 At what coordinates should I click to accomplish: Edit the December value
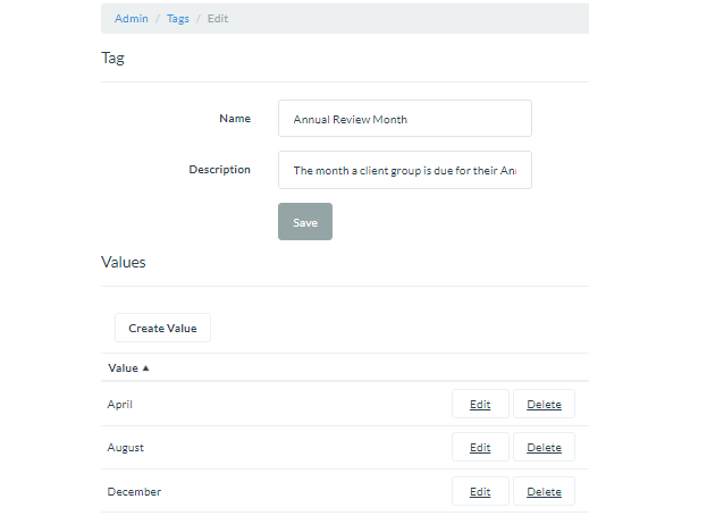[x=480, y=491]
